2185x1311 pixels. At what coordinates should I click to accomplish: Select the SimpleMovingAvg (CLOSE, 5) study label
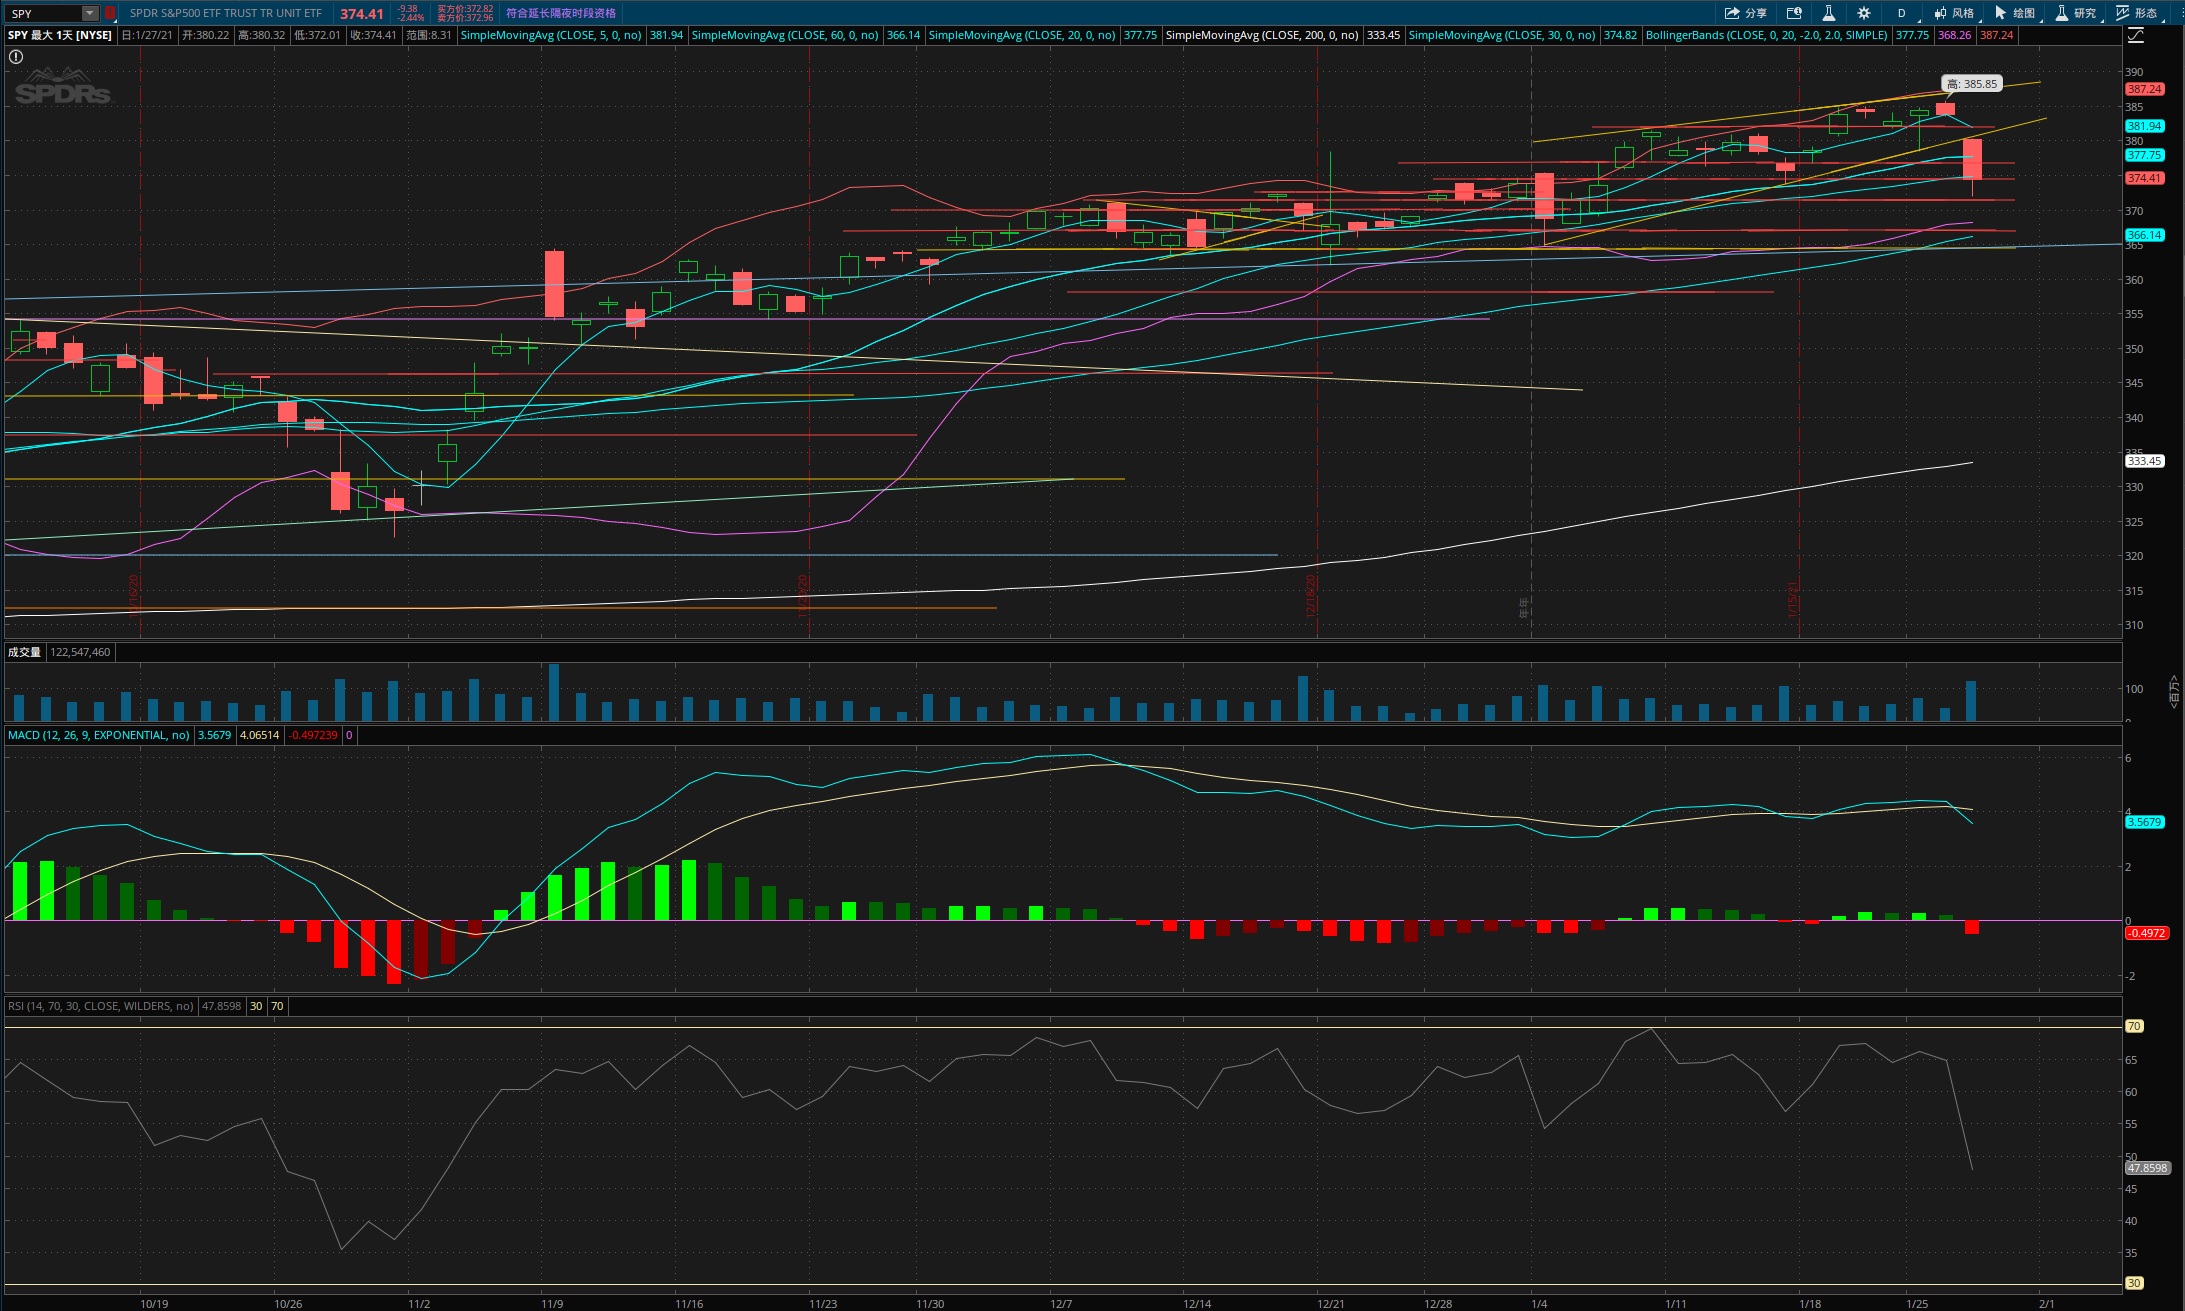coord(551,35)
